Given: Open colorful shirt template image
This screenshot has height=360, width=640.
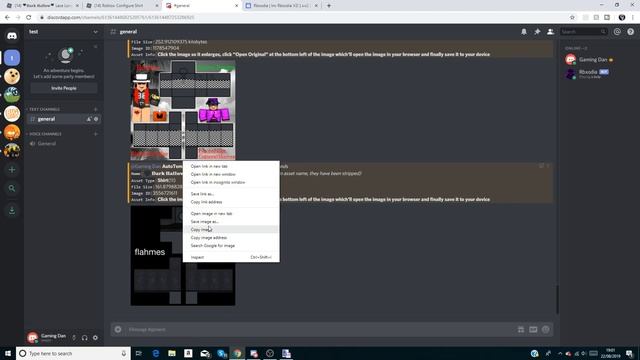Looking at the screenshot, I should coord(183,110).
